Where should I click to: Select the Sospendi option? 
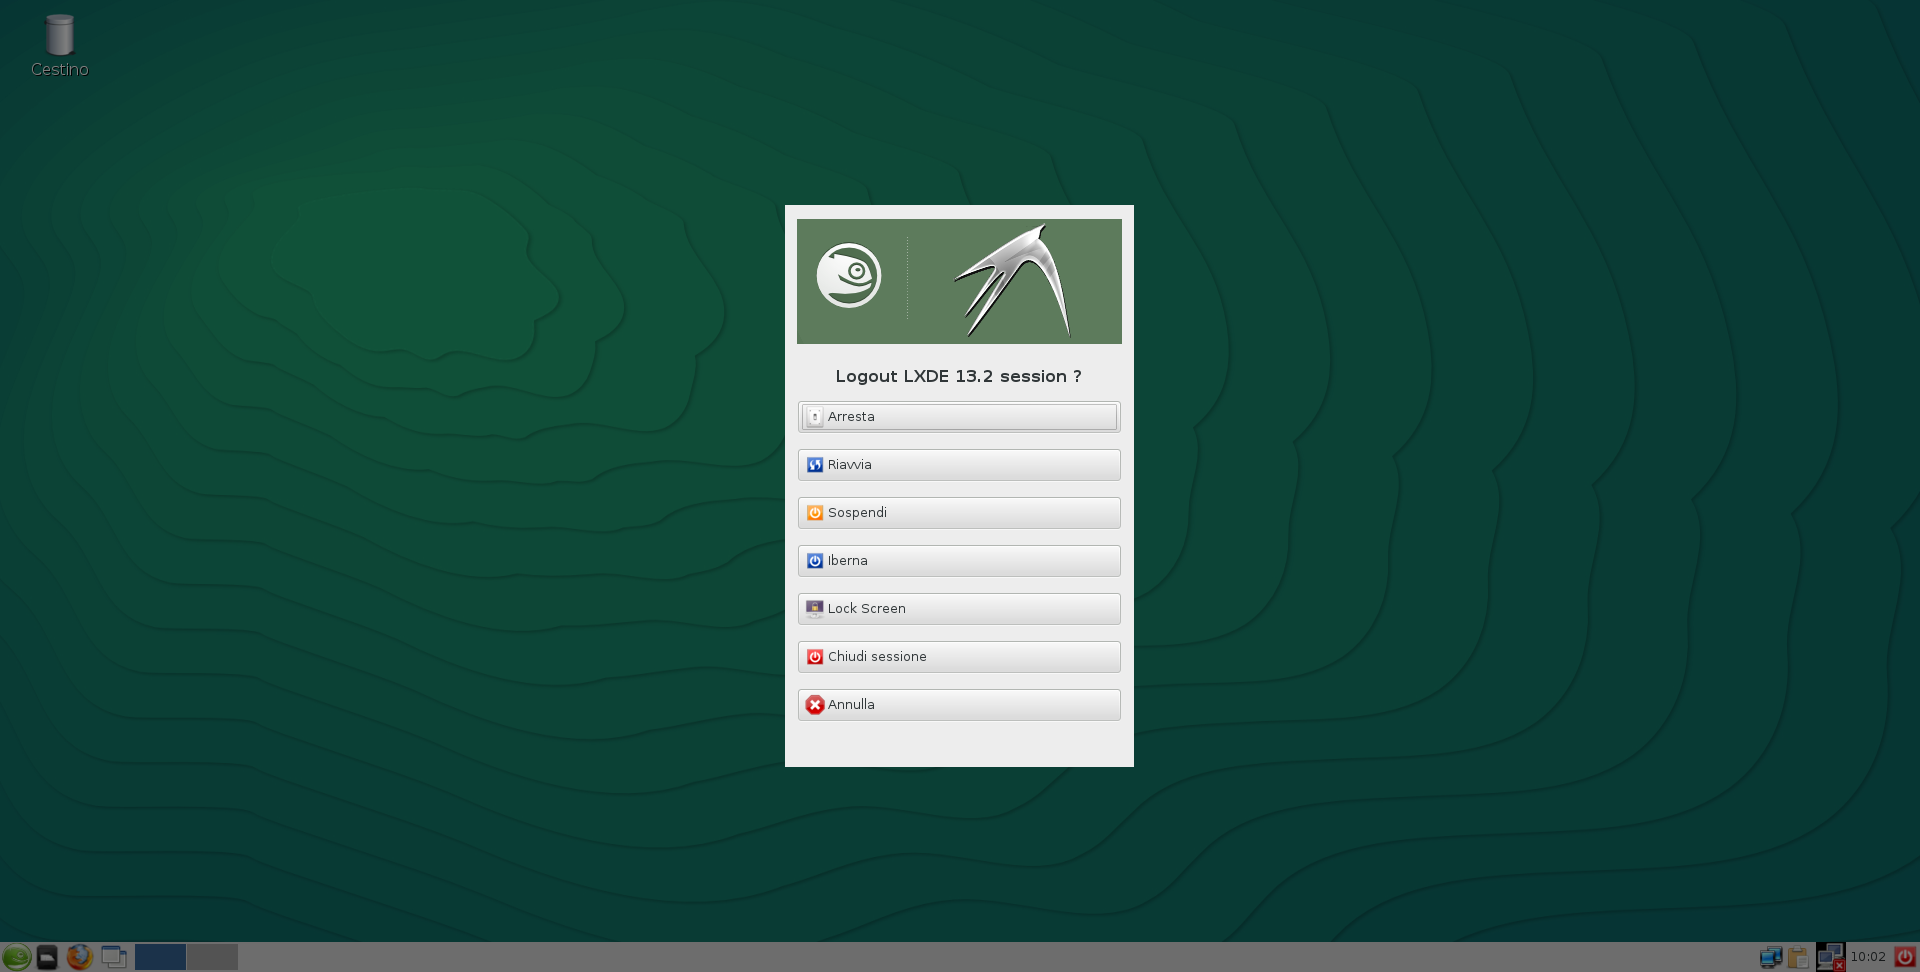[959, 513]
